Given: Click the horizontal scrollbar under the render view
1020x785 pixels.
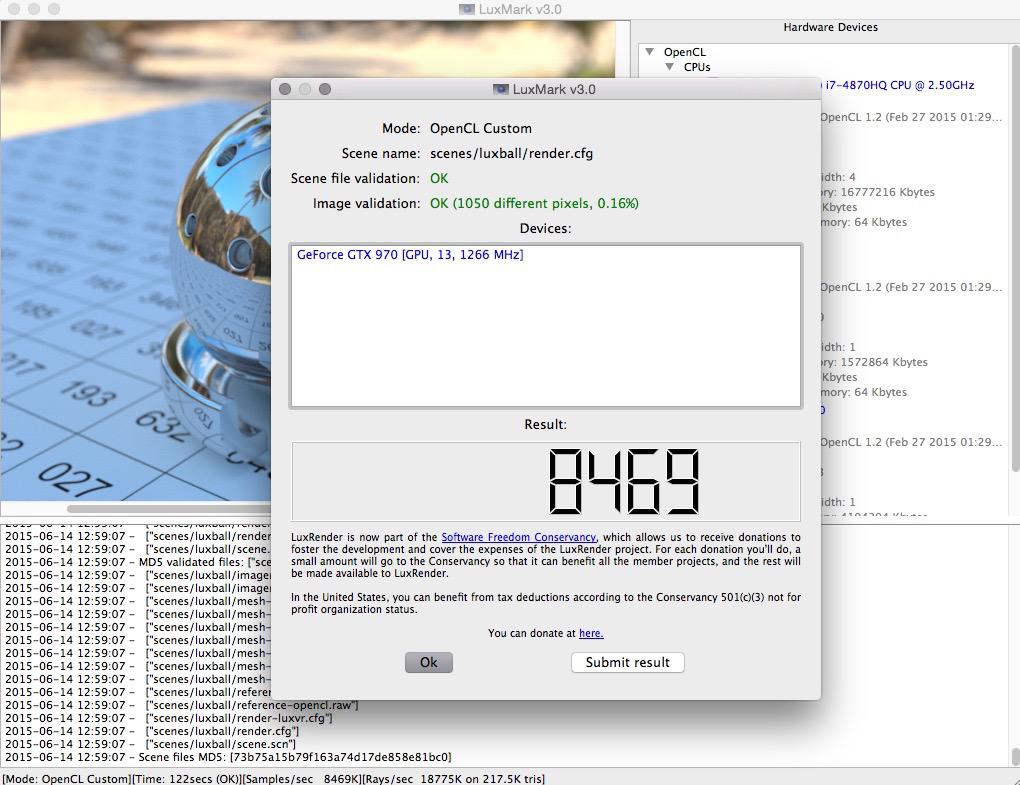Looking at the screenshot, I should [x=169, y=509].
